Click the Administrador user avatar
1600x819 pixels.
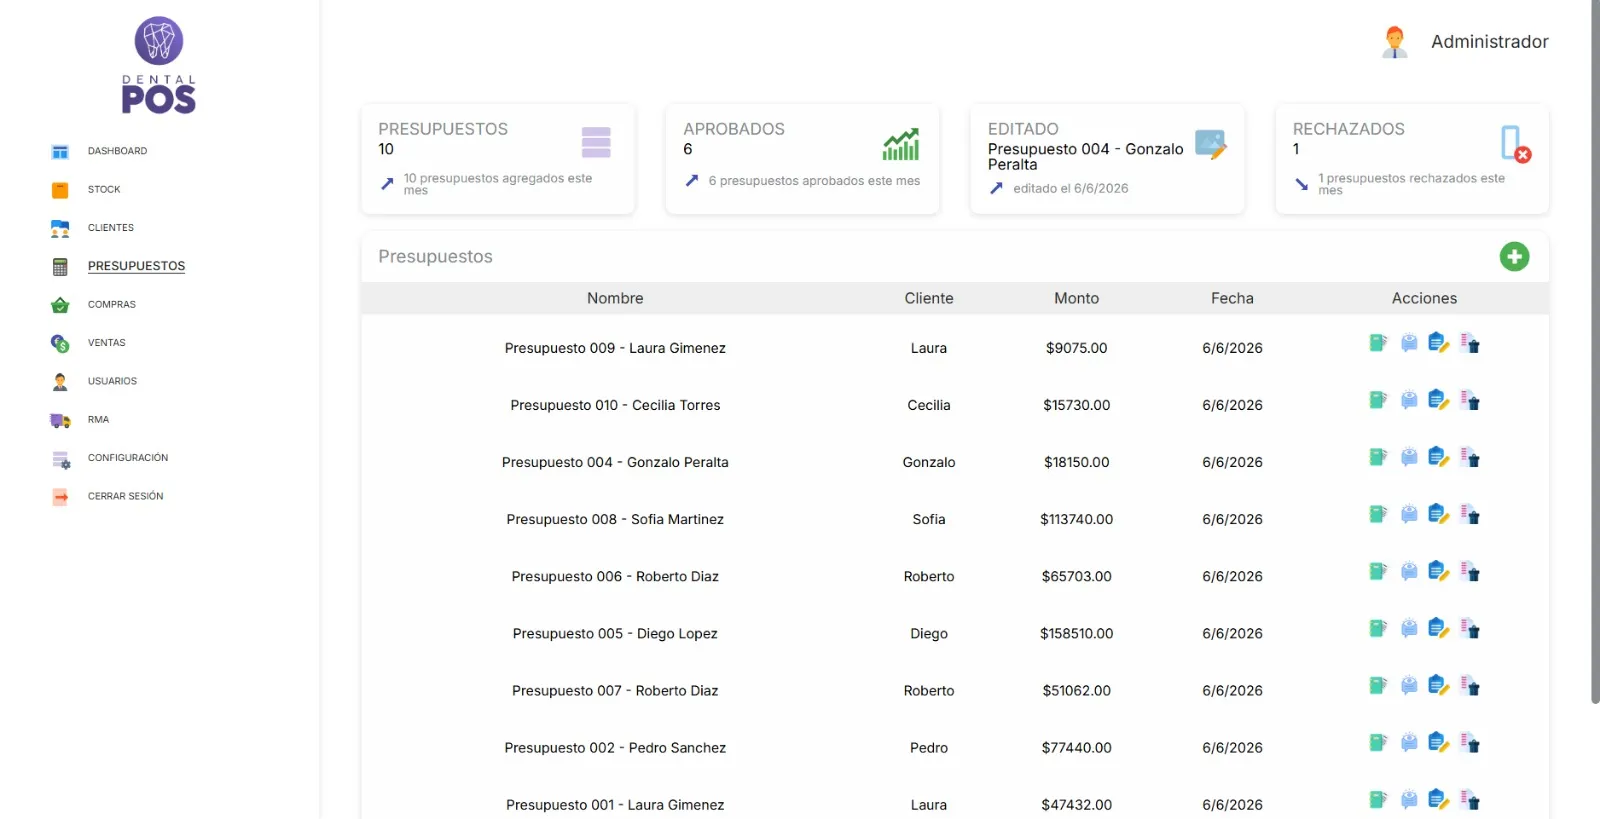1394,42
